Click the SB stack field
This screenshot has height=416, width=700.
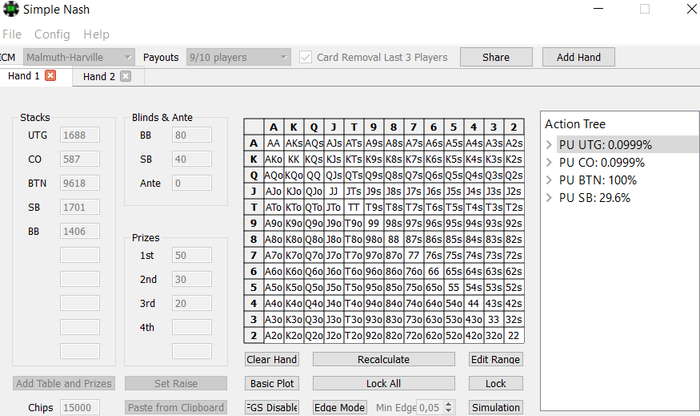80,207
